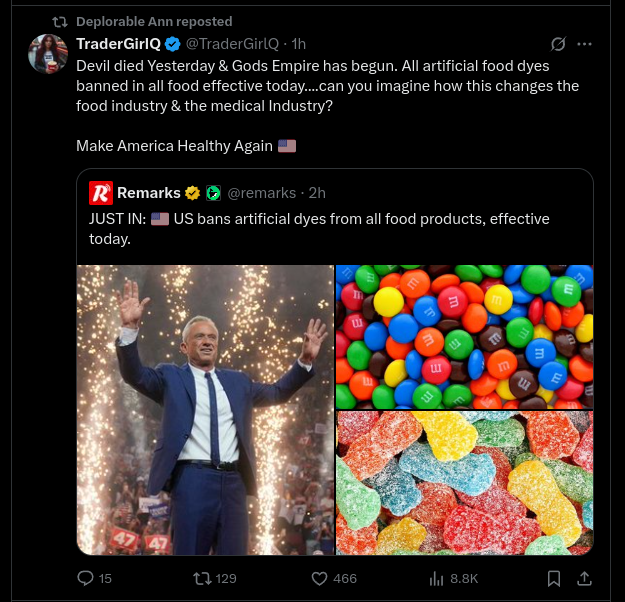Open the three-dot More menu
Viewport: 625px width, 602px height.
point(585,44)
